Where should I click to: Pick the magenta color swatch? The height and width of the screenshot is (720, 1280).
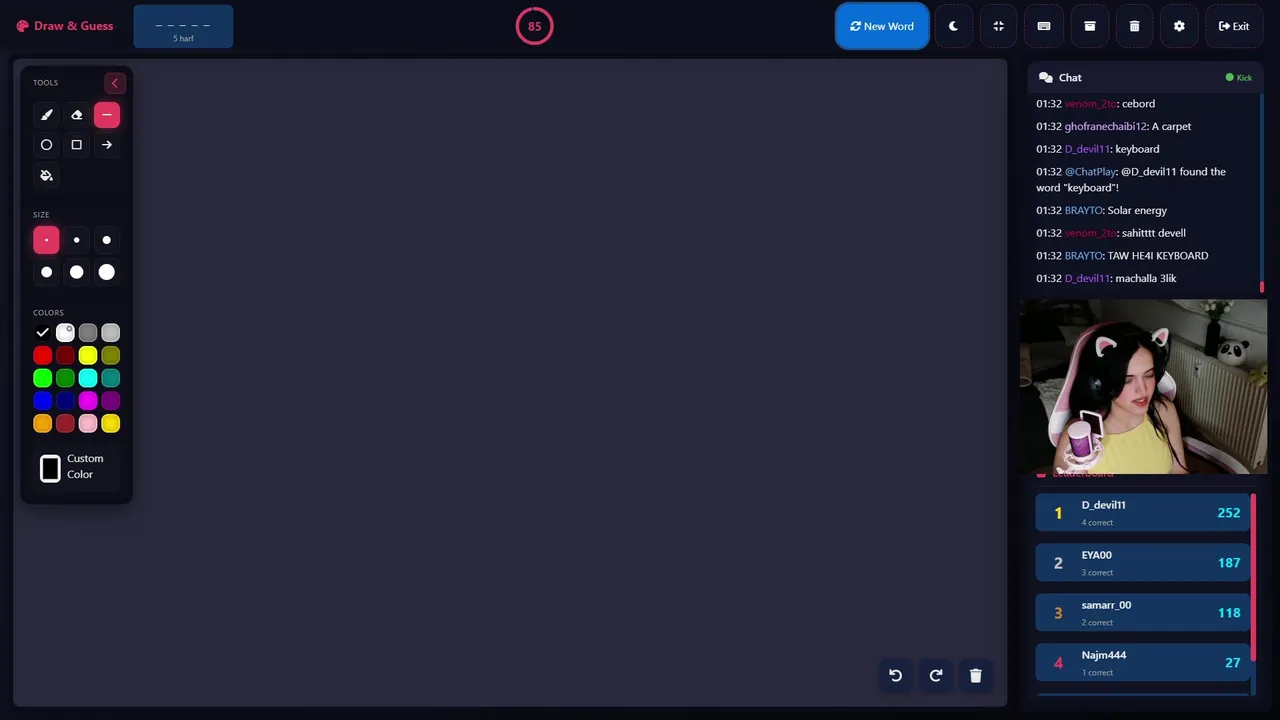tap(88, 401)
